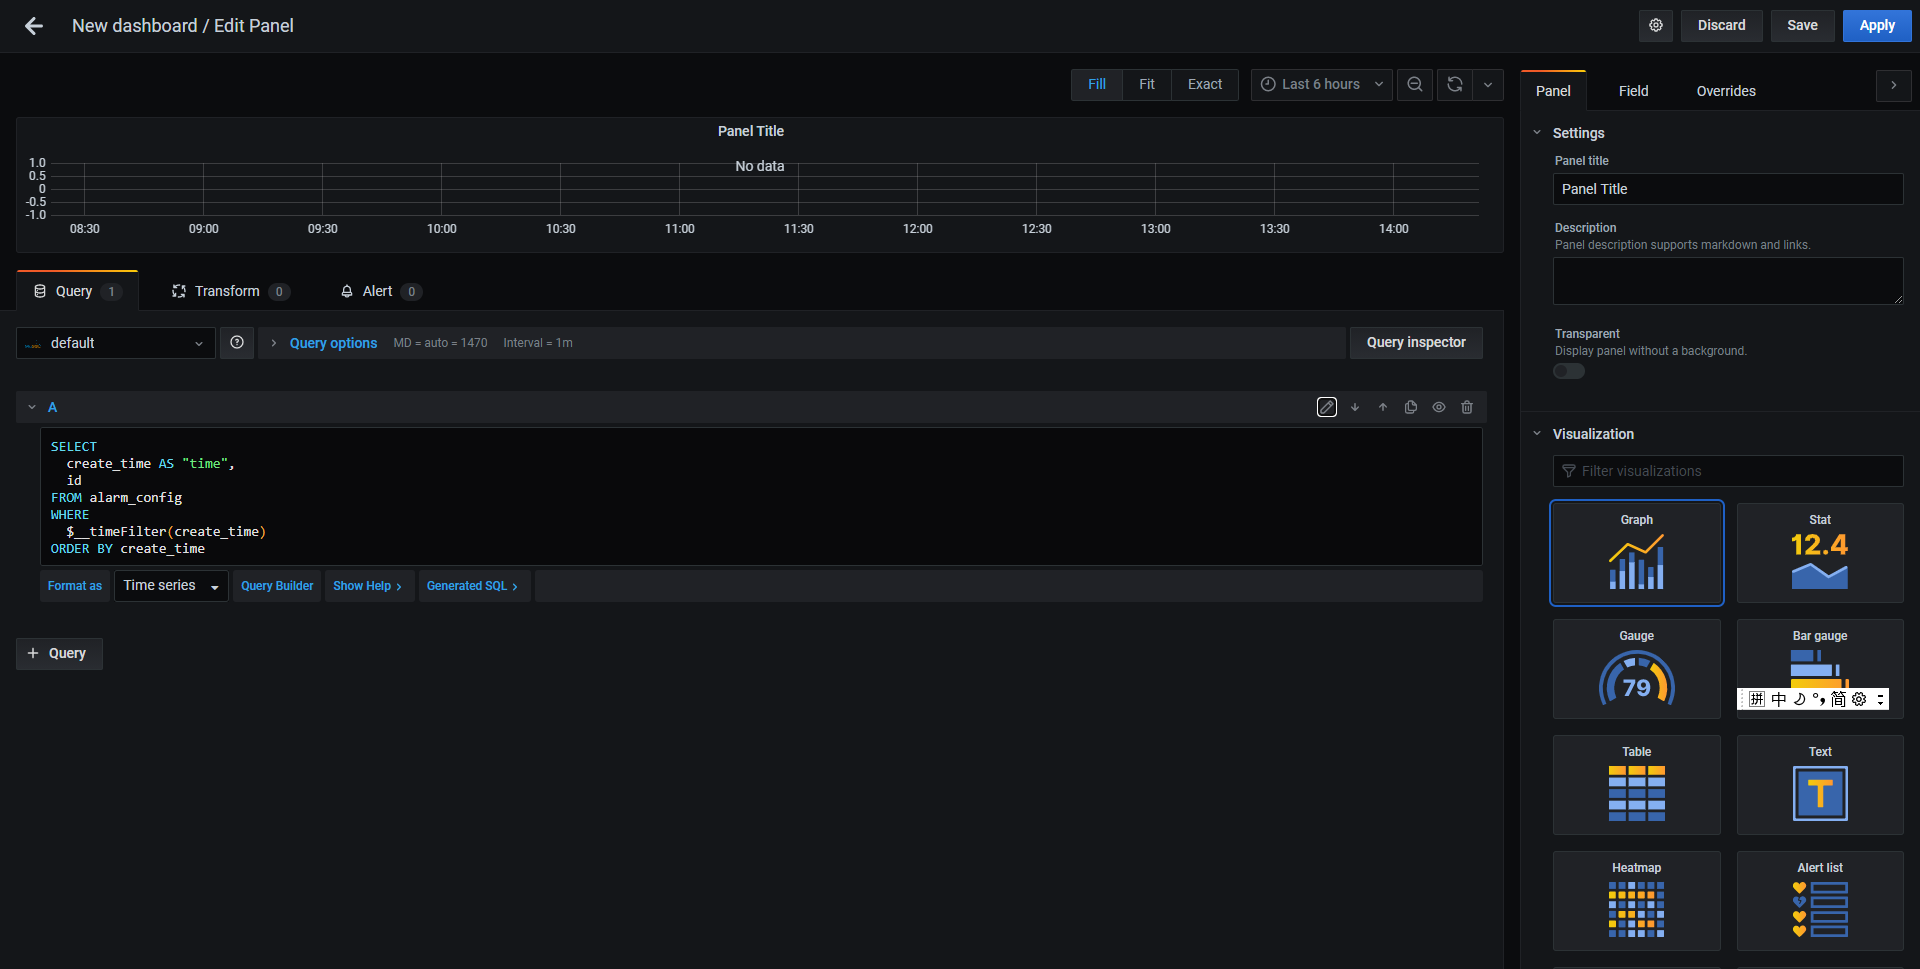1920x969 pixels.
Task: Open refresh interval dropdown arrow
Action: (x=1488, y=85)
